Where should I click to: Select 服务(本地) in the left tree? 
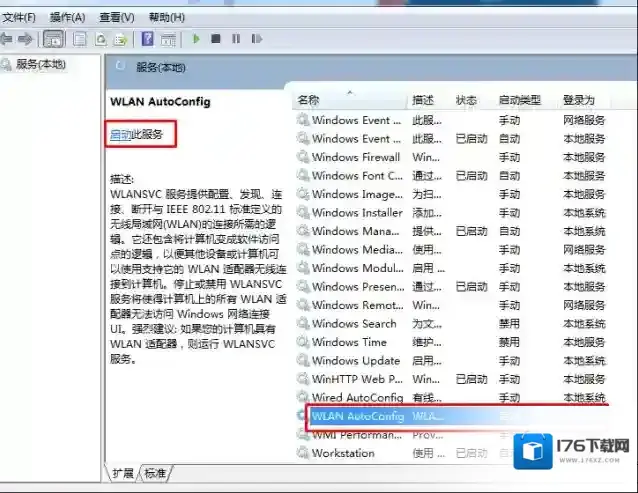[40, 64]
